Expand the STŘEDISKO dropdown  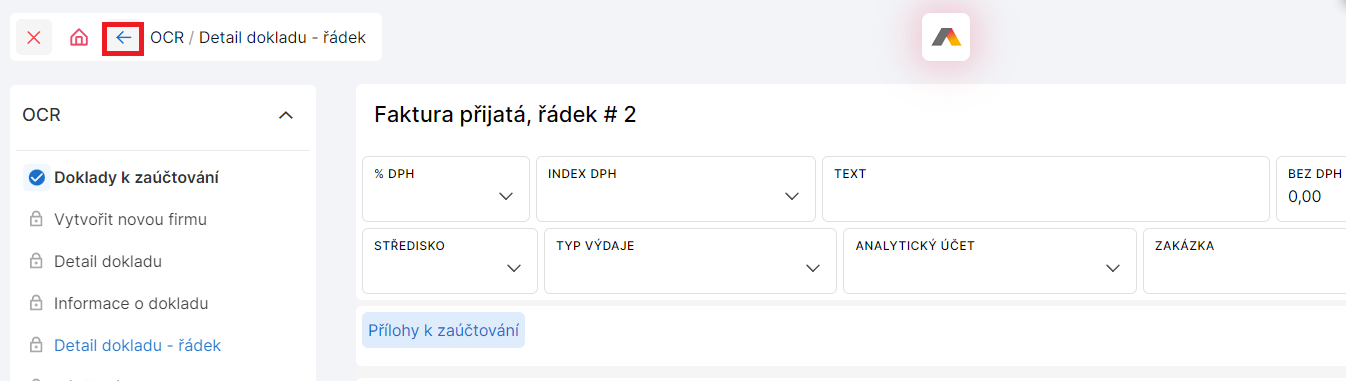450,260
